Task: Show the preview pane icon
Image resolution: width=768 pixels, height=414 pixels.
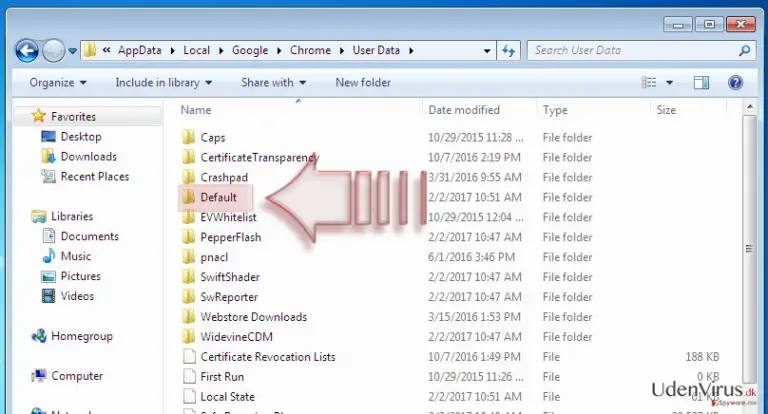Action: click(701, 82)
